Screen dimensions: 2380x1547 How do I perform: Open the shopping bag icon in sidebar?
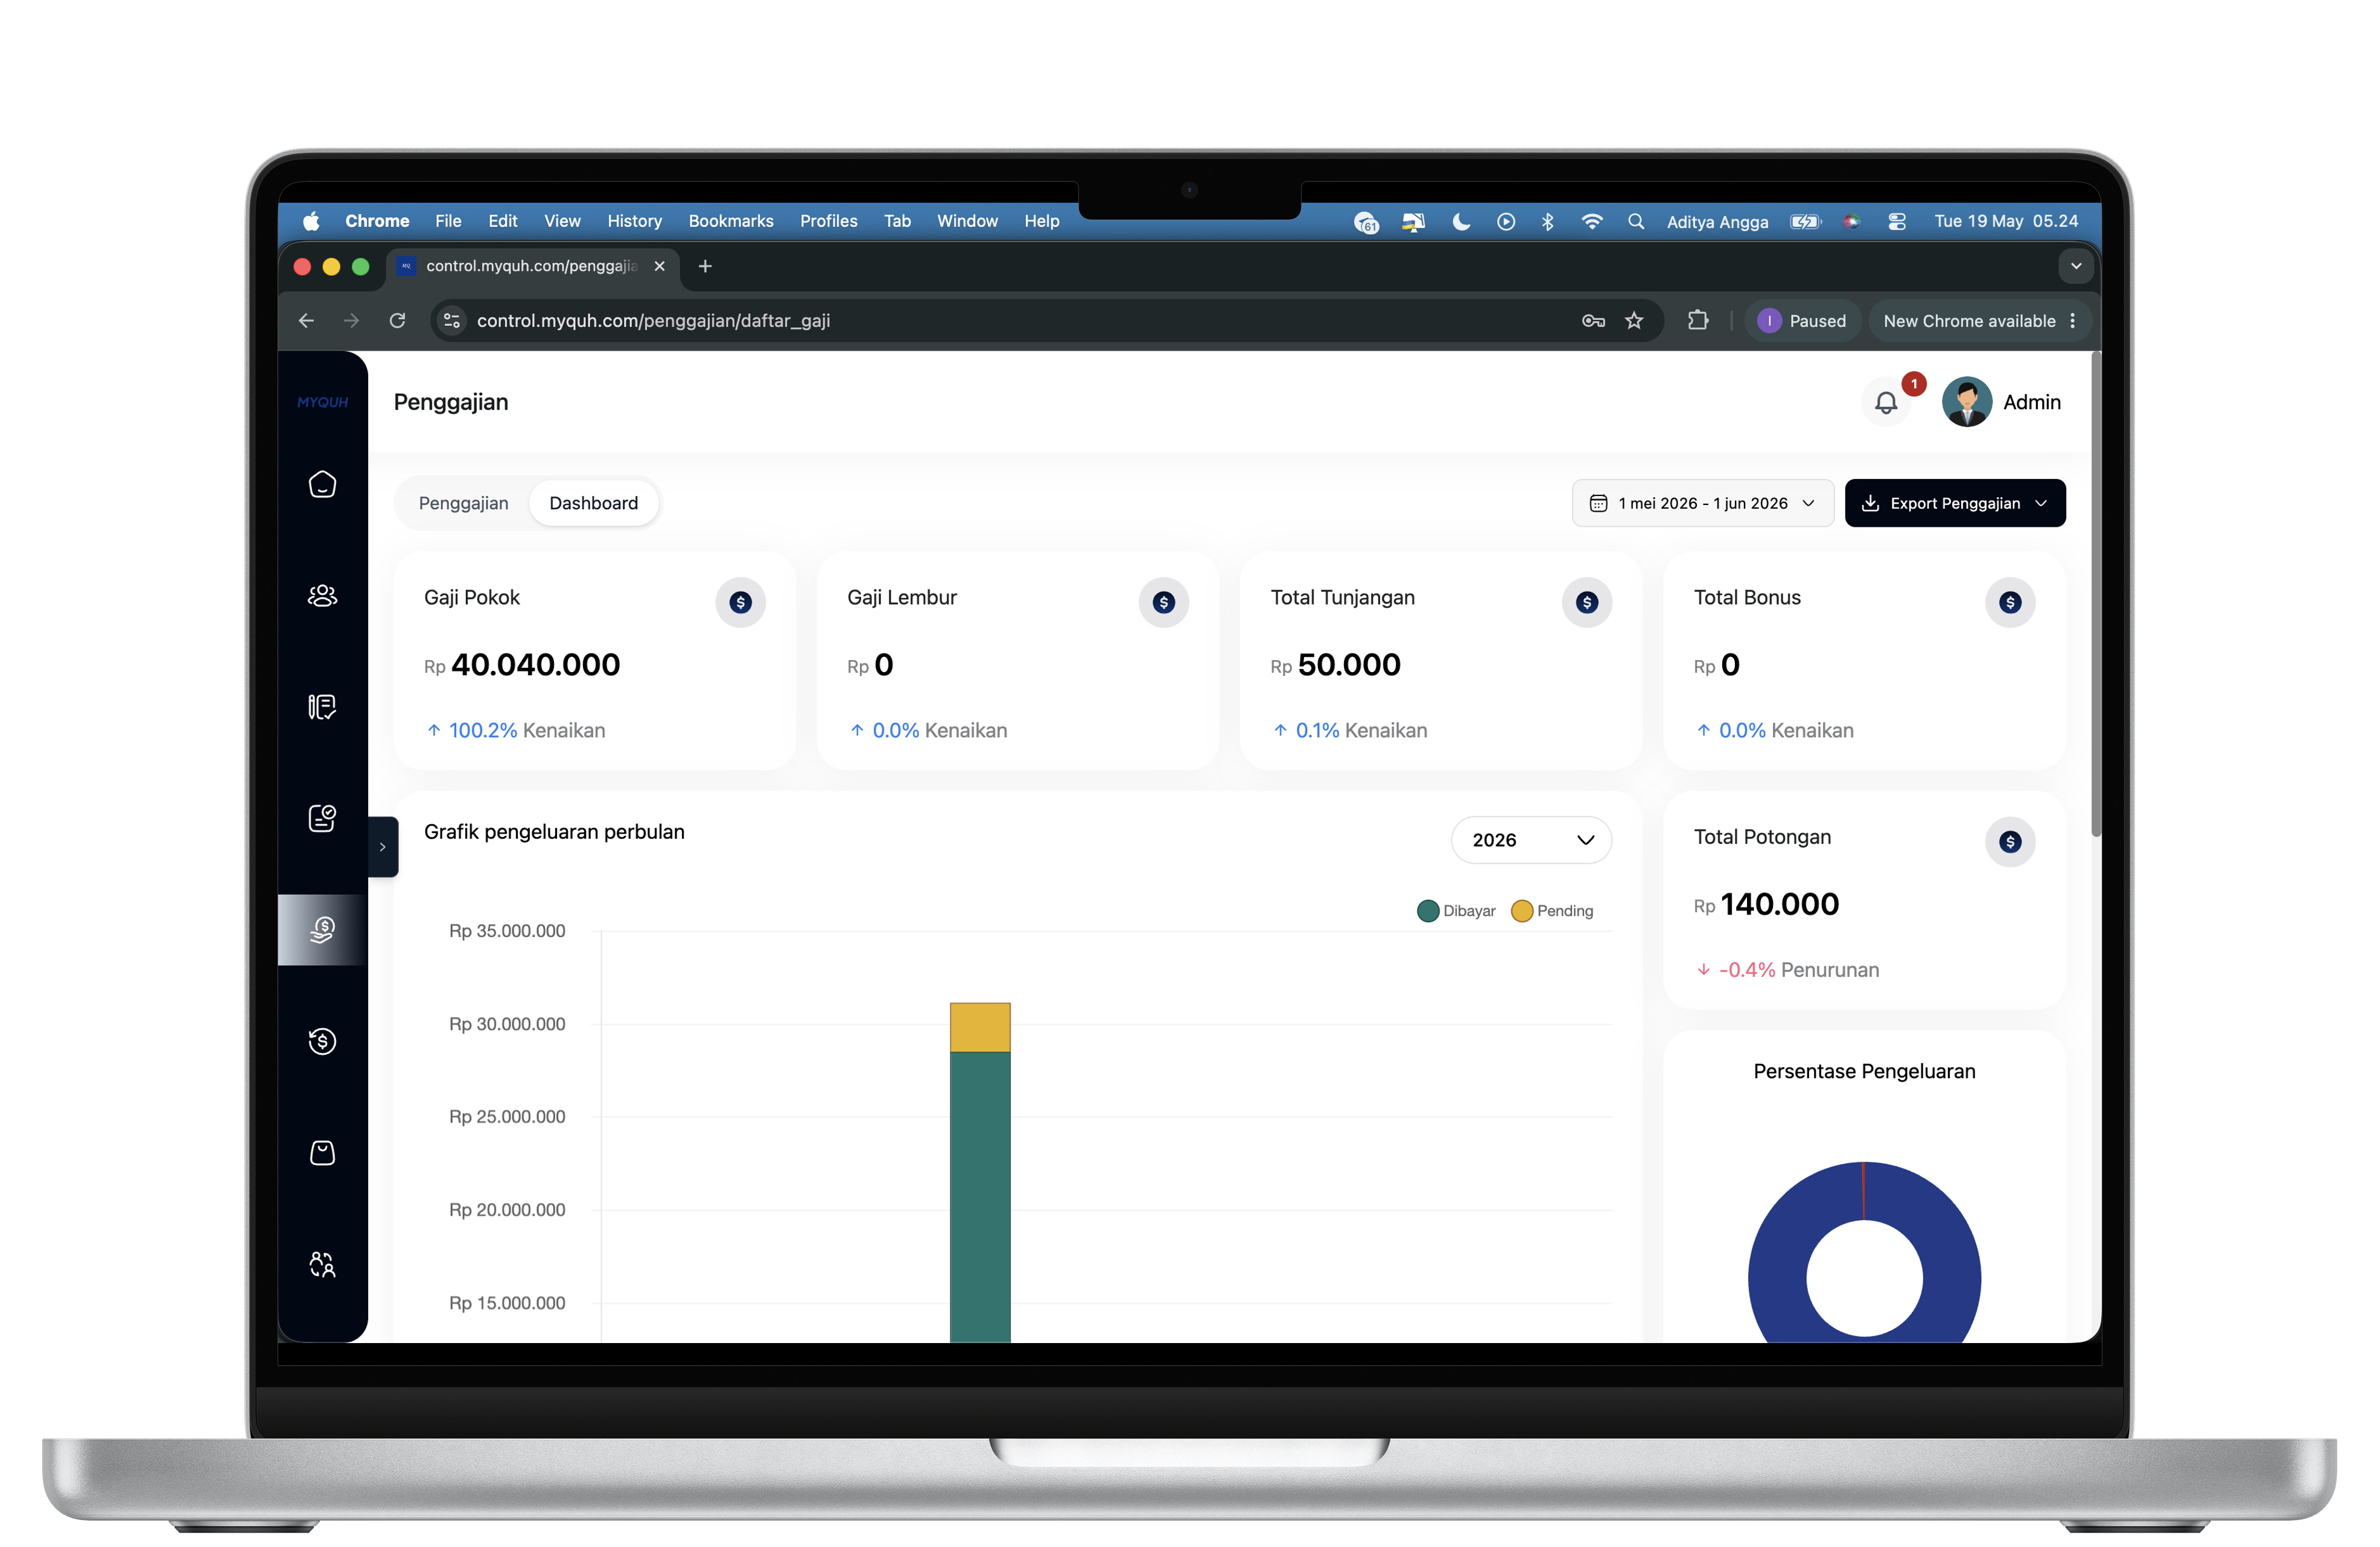tap(322, 1153)
